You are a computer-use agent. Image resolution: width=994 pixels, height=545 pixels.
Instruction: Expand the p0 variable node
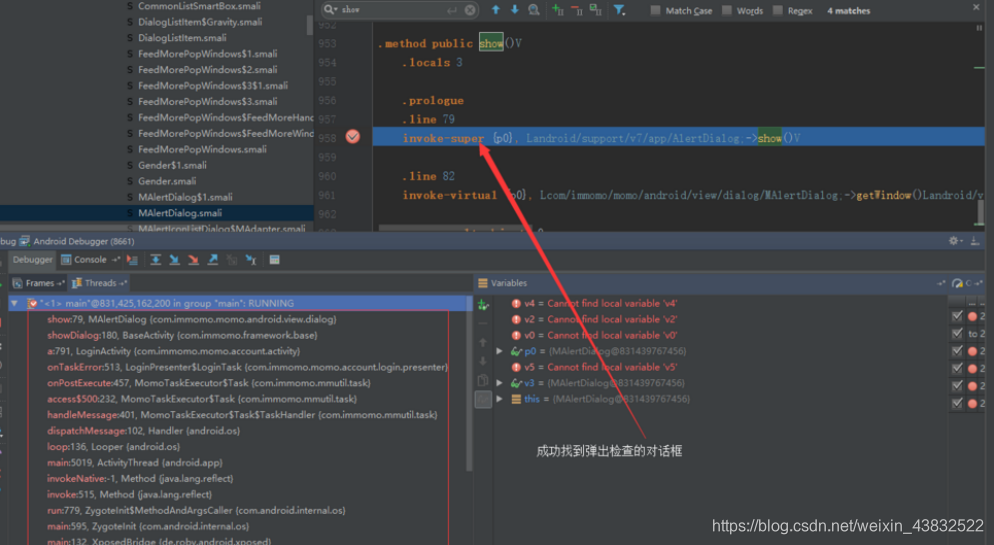click(500, 351)
